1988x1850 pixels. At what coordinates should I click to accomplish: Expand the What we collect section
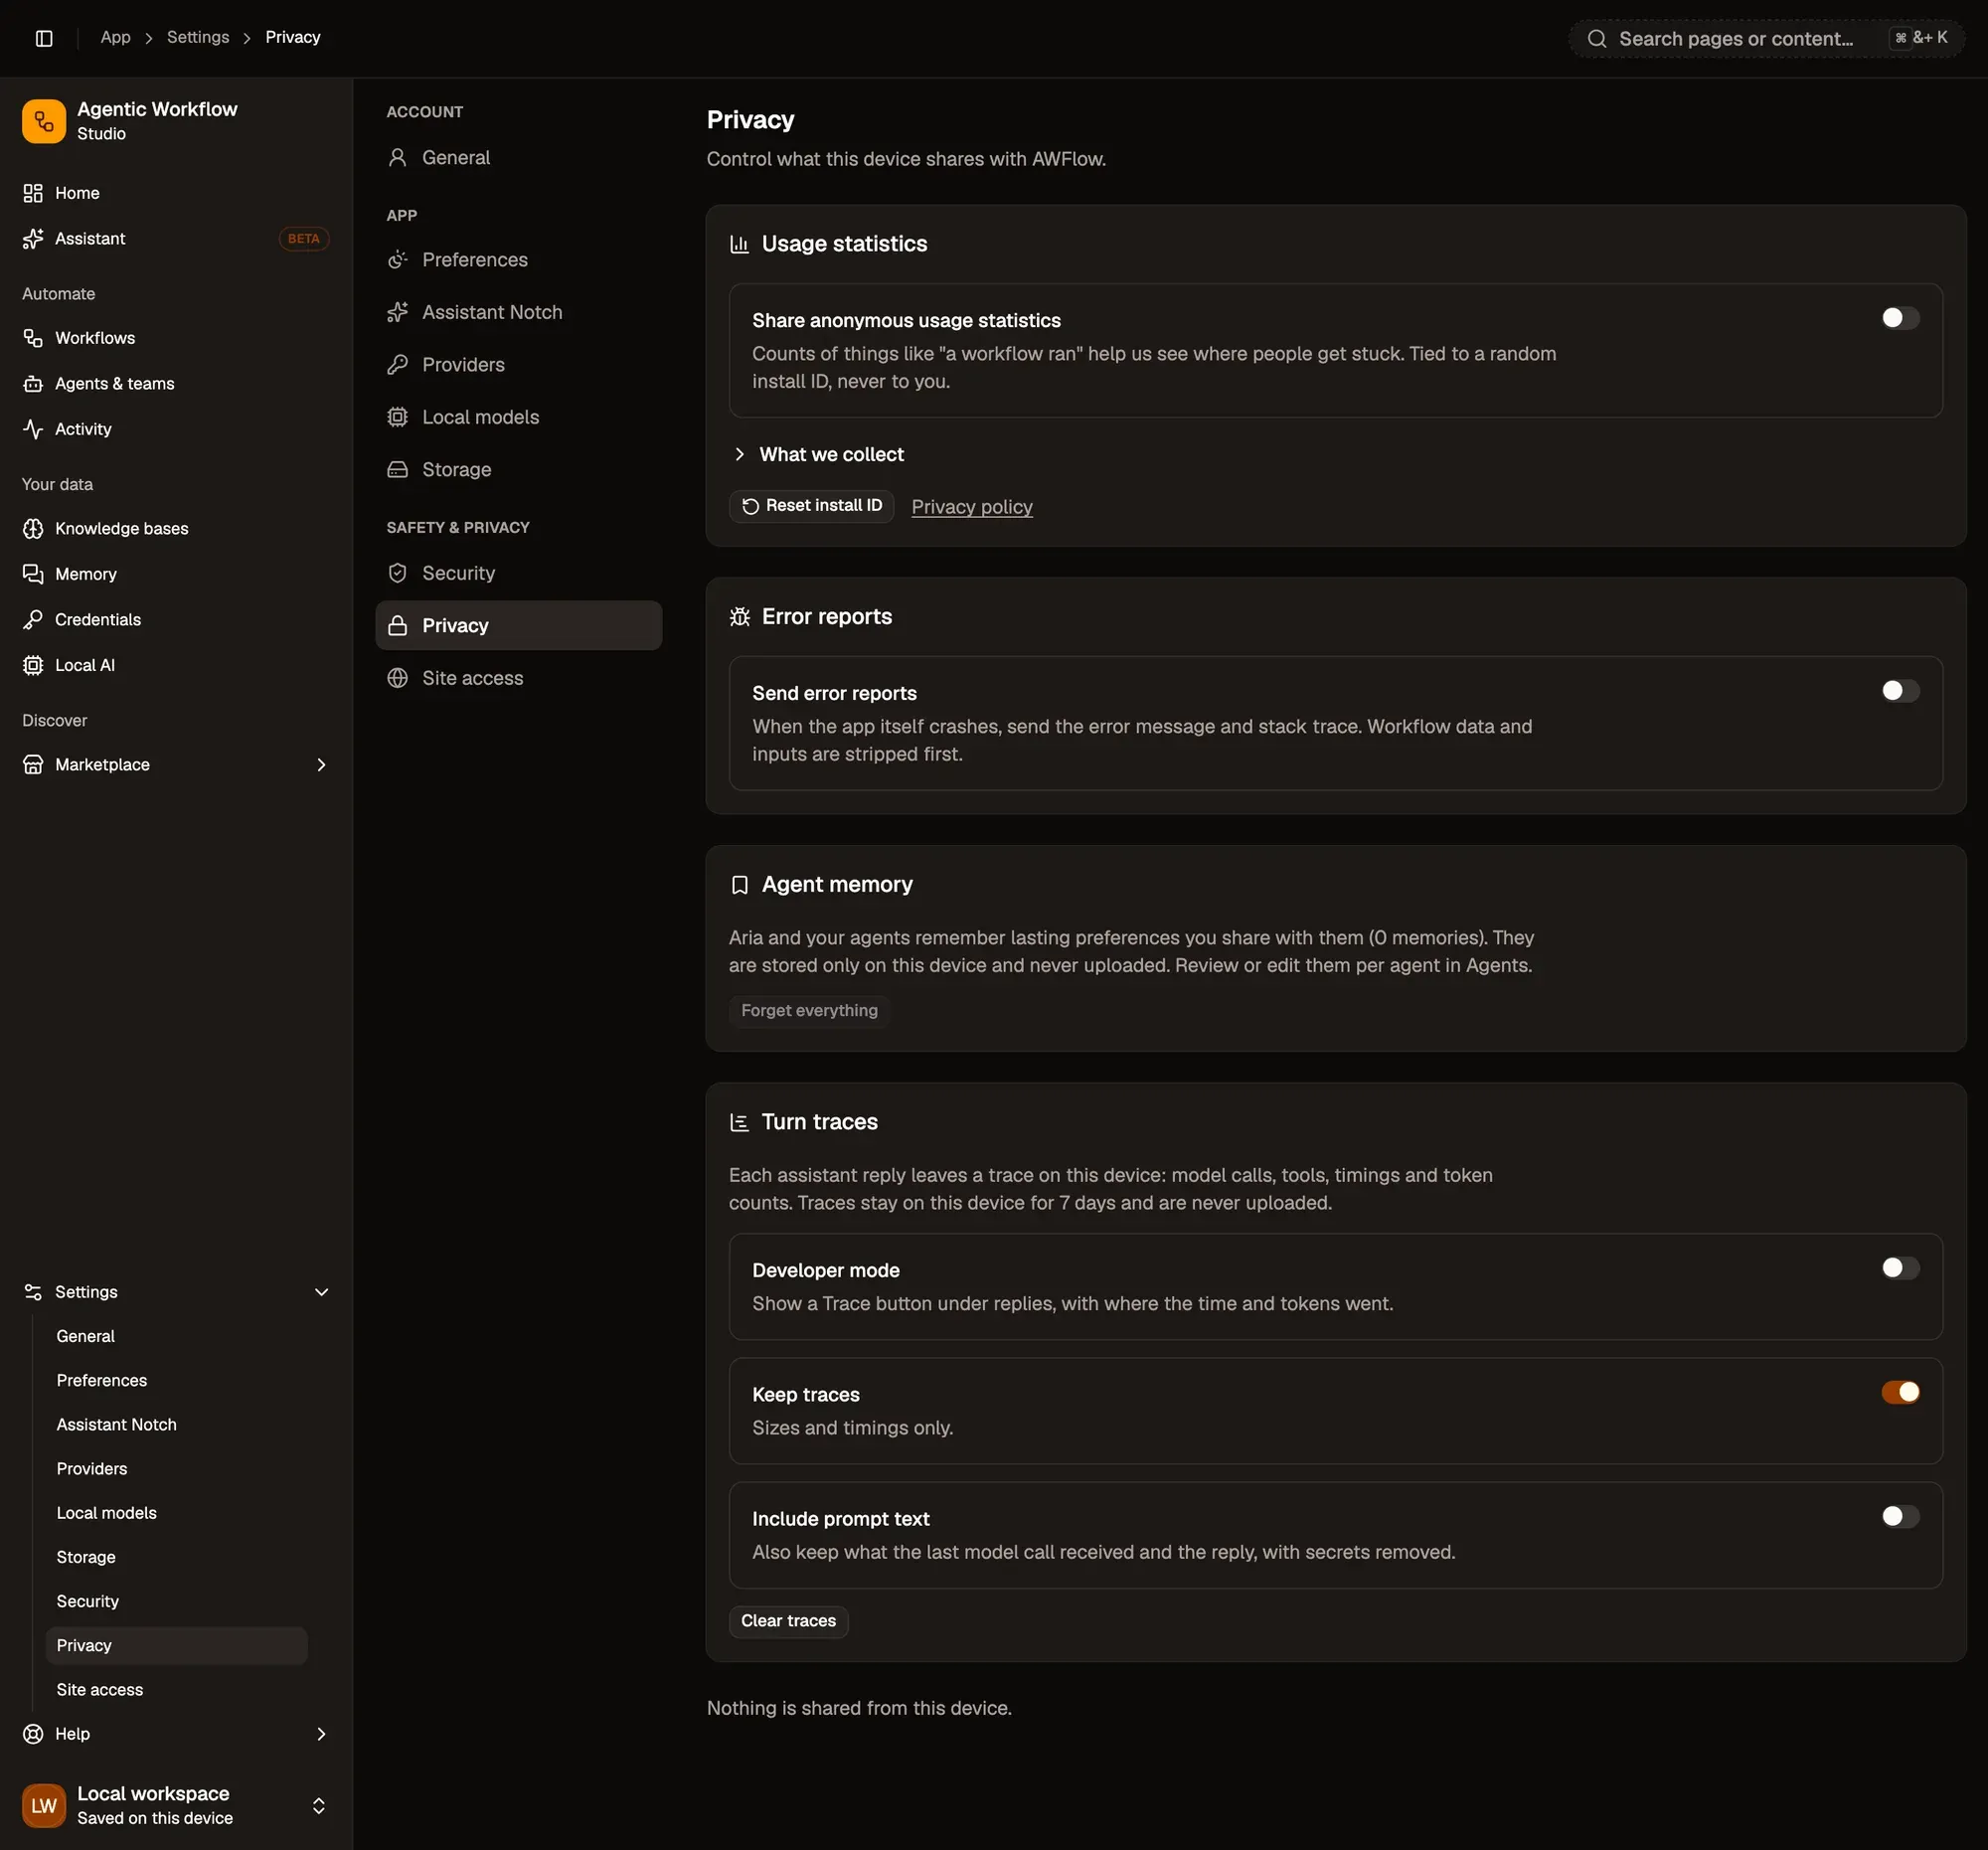click(x=818, y=454)
